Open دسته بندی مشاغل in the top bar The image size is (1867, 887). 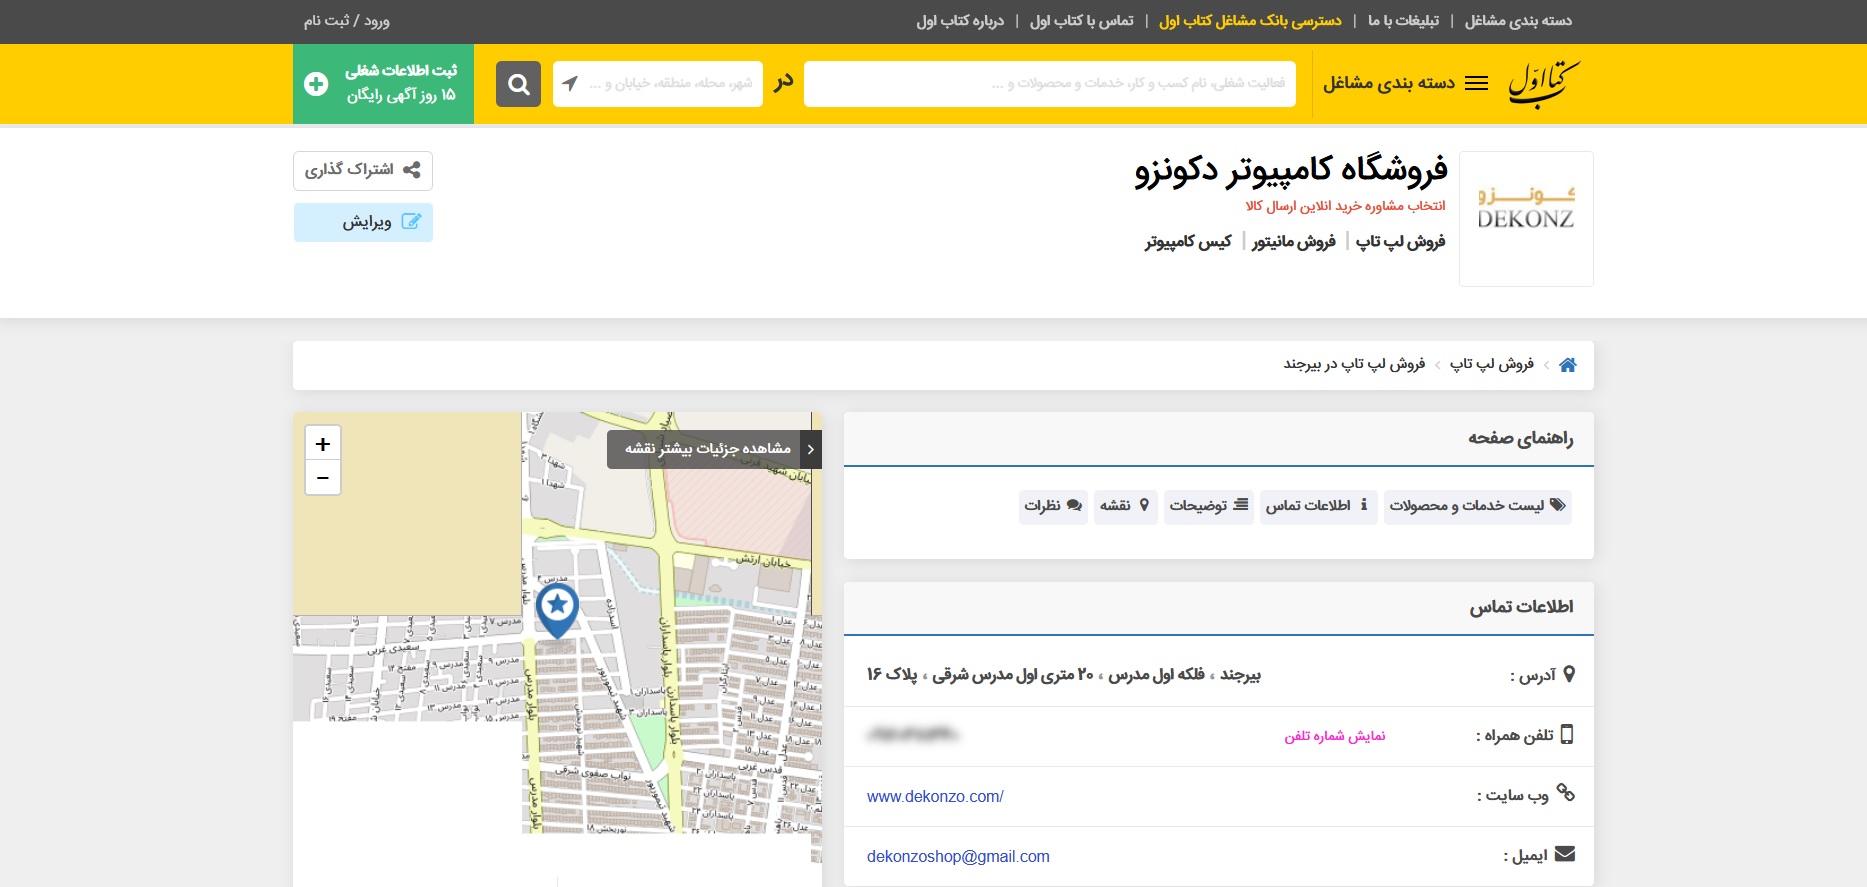click(1518, 21)
